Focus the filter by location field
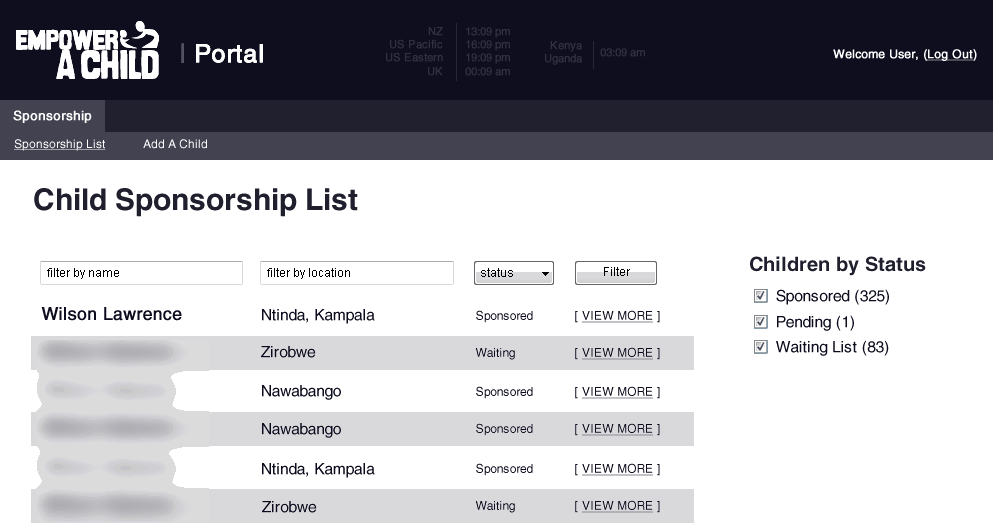Image resolution: width=993 pixels, height=526 pixels. click(x=357, y=273)
